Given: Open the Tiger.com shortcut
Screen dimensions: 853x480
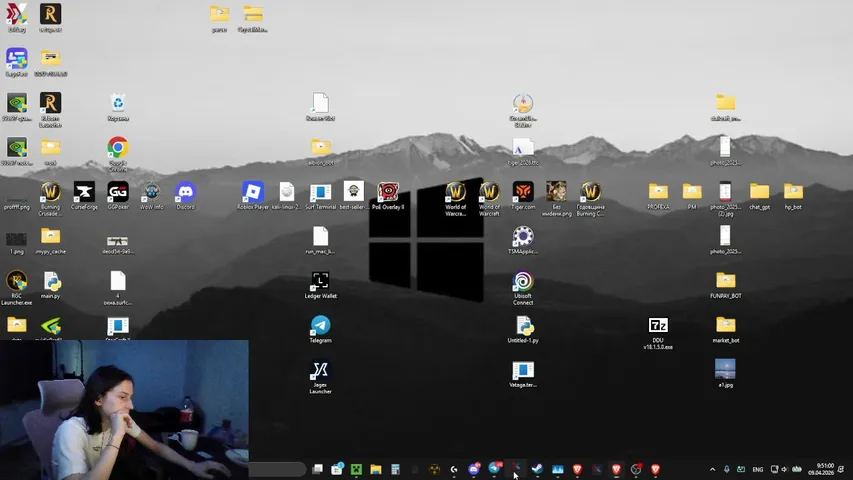Looking at the screenshot, I should pyautogui.click(x=523, y=196).
